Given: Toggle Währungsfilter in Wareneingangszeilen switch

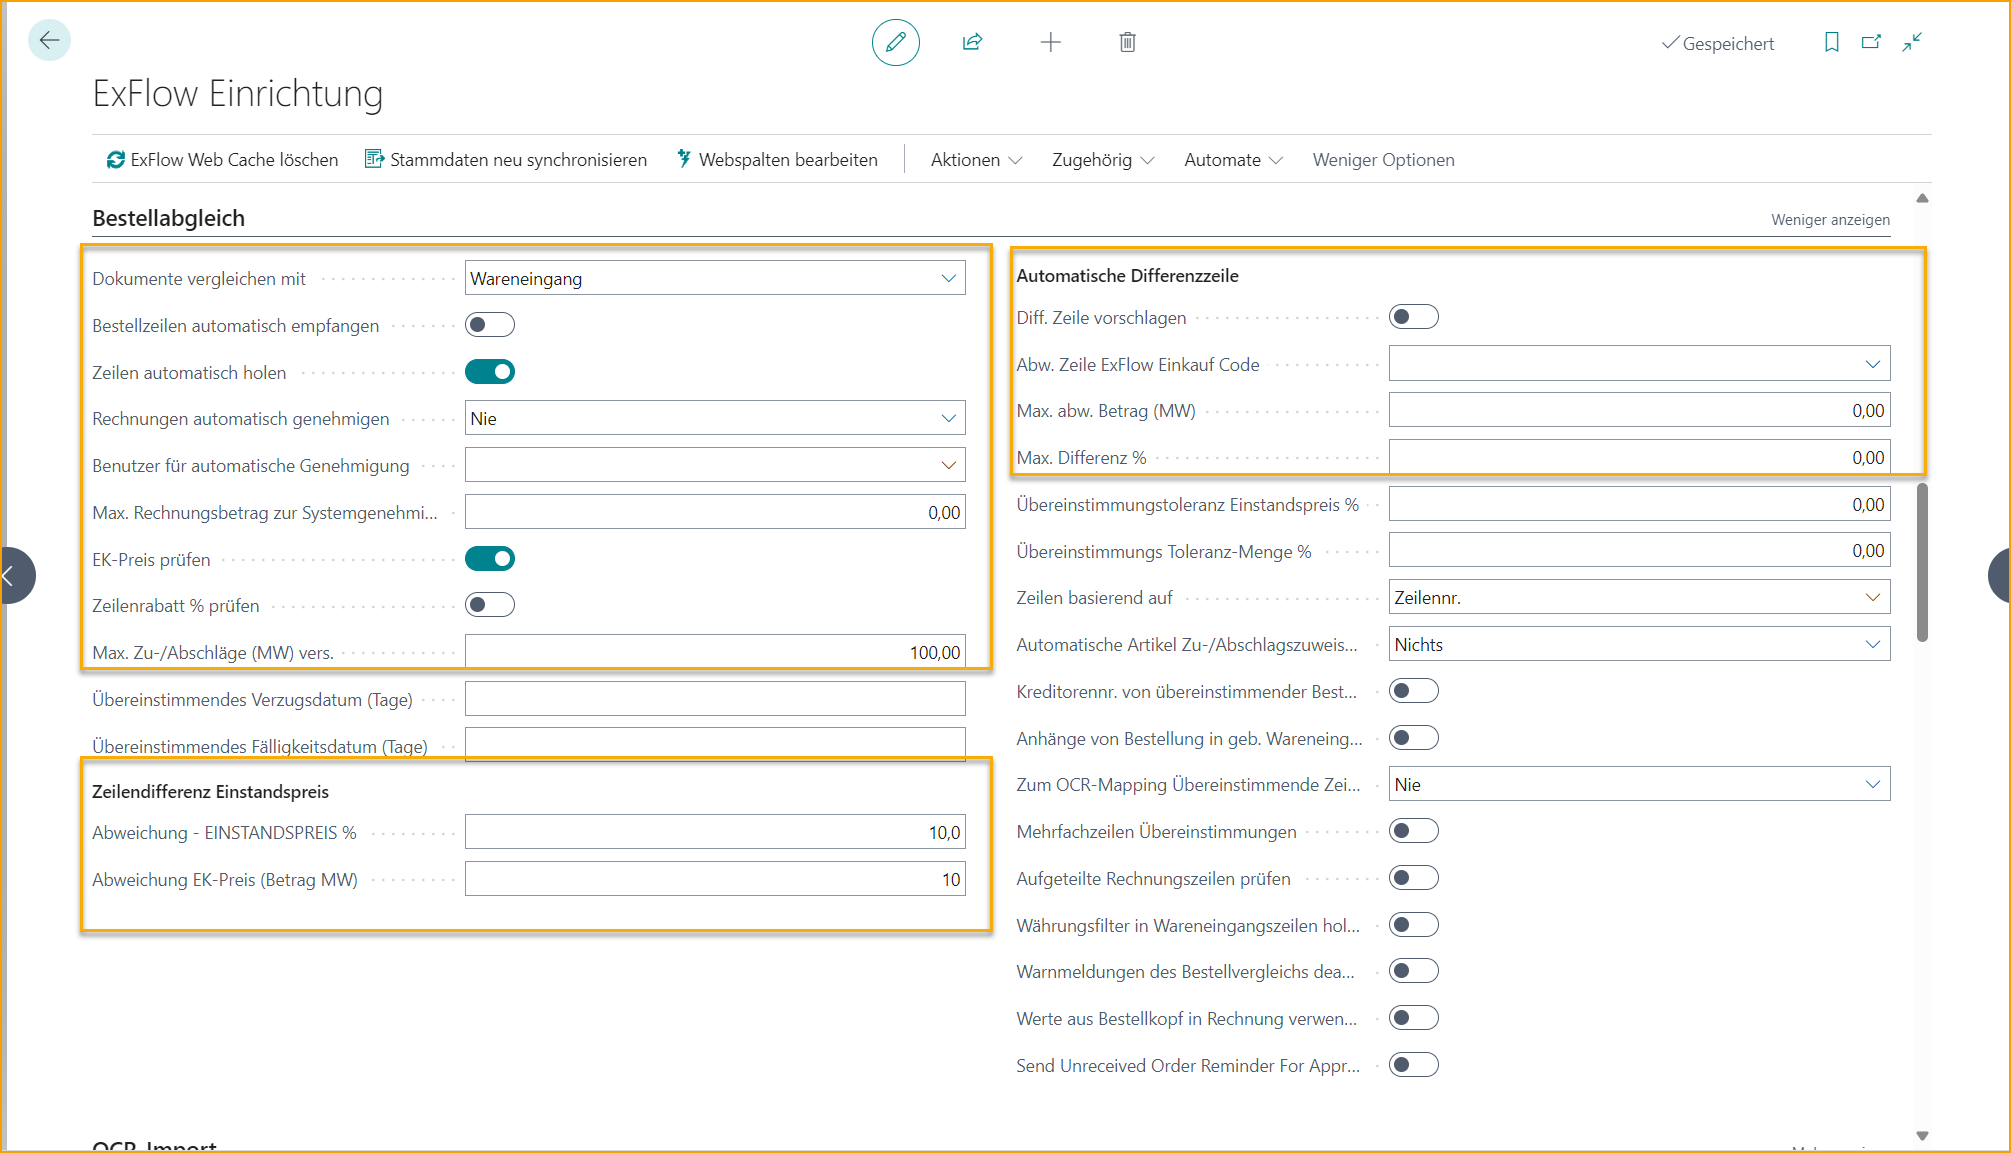Looking at the screenshot, I should coord(1414,925).
